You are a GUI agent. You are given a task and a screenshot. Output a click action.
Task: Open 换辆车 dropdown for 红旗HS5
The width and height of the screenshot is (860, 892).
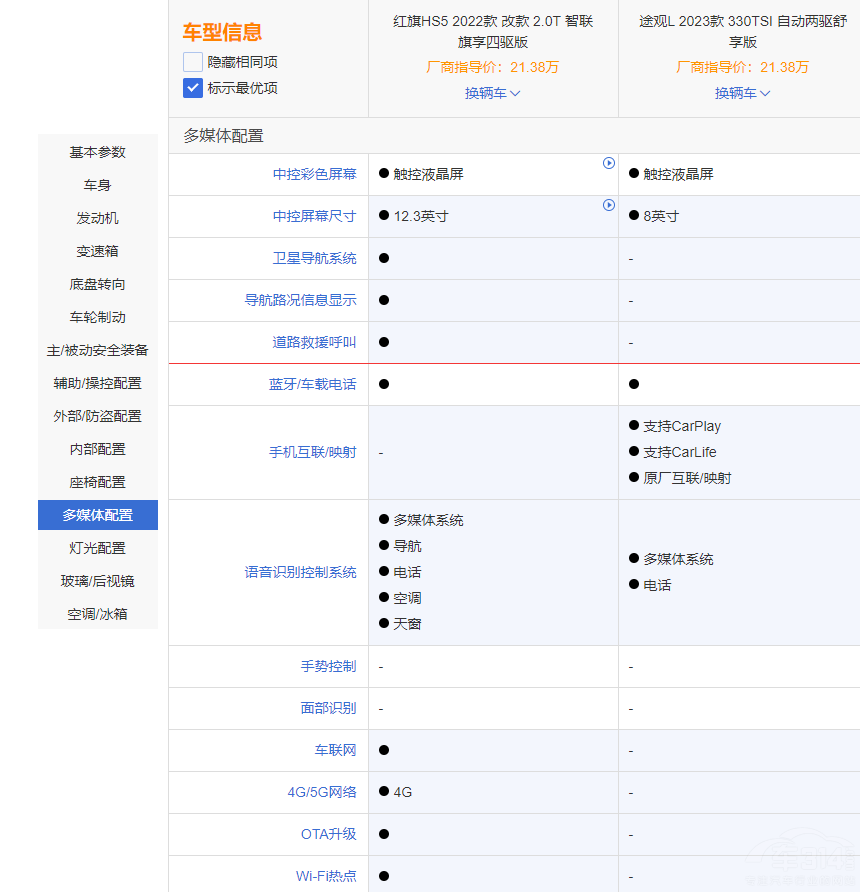pyautogui.click(x=493, y=93)
